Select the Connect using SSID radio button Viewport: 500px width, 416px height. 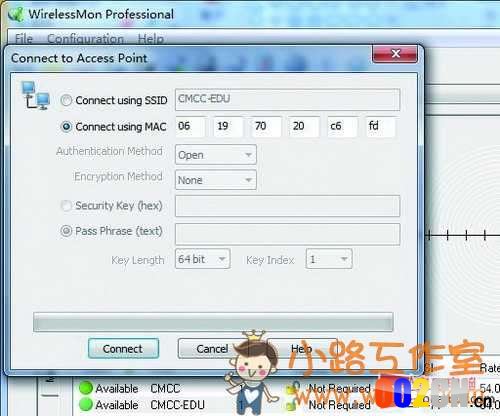[66, 100]
